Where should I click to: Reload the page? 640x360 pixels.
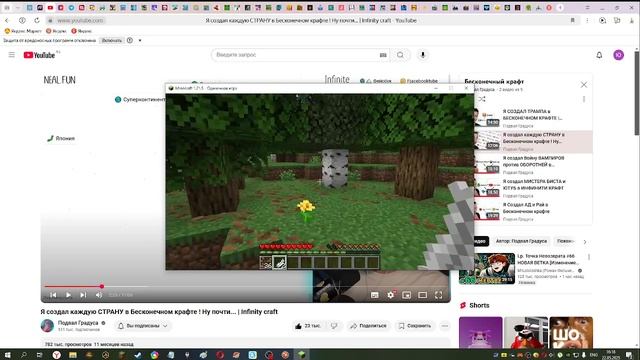click(x=37, y=20)
